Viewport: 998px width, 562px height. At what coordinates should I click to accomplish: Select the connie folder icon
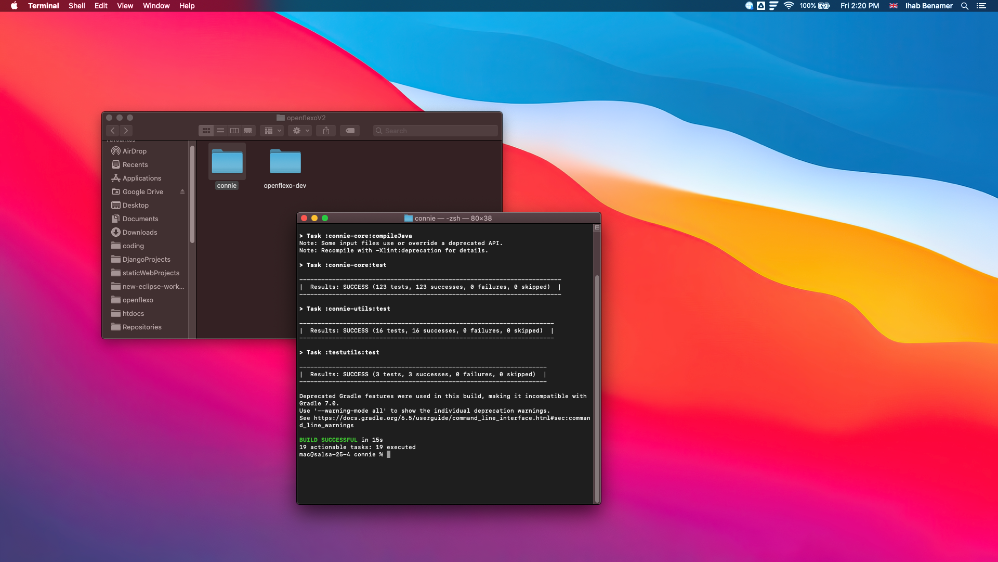[227, 162]
